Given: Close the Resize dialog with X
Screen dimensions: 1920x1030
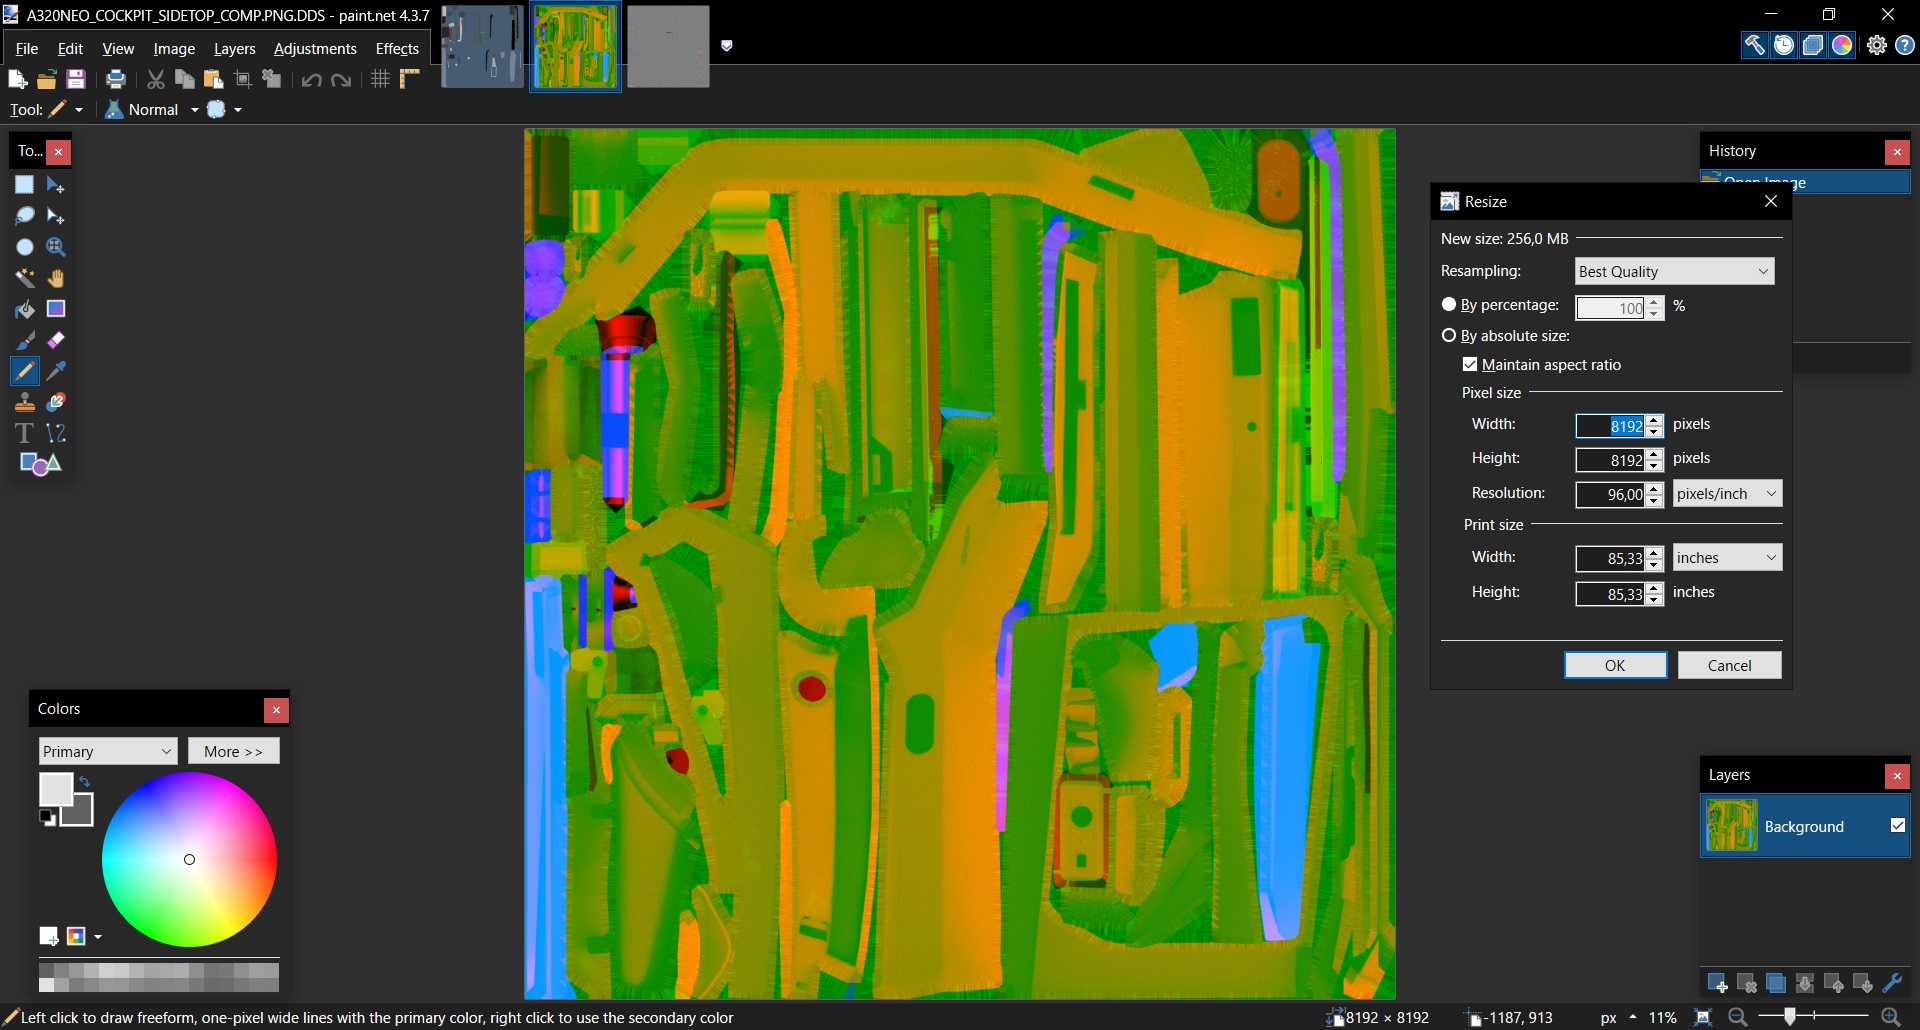Looking at the screenshot, I should point(1771,201).
